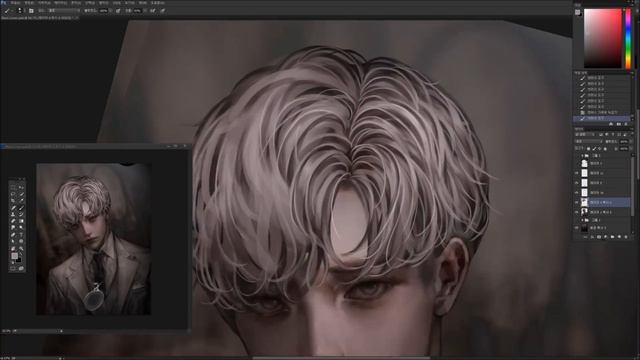
Task: Enable airbrush mode in options bar
Action: click(153, 11)
